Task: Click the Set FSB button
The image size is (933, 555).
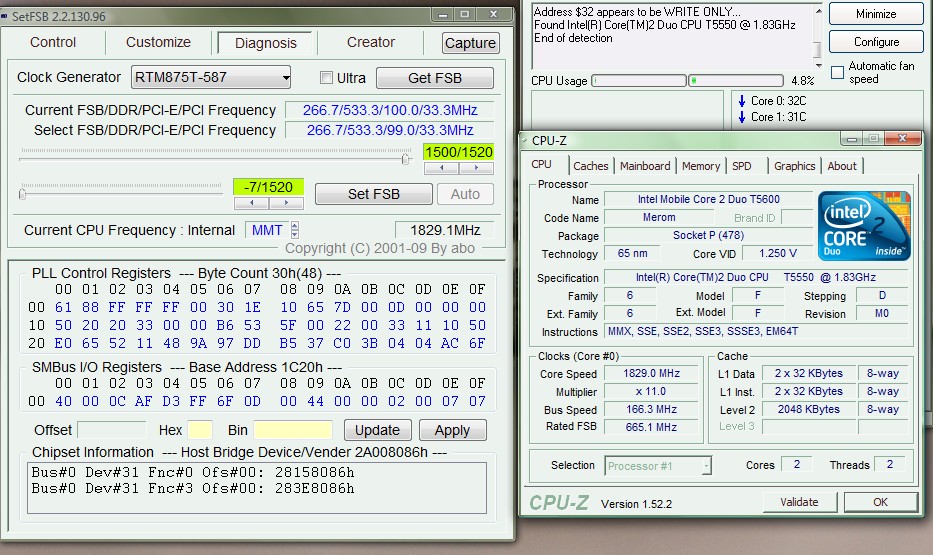Action: click(x=374, y=194)
